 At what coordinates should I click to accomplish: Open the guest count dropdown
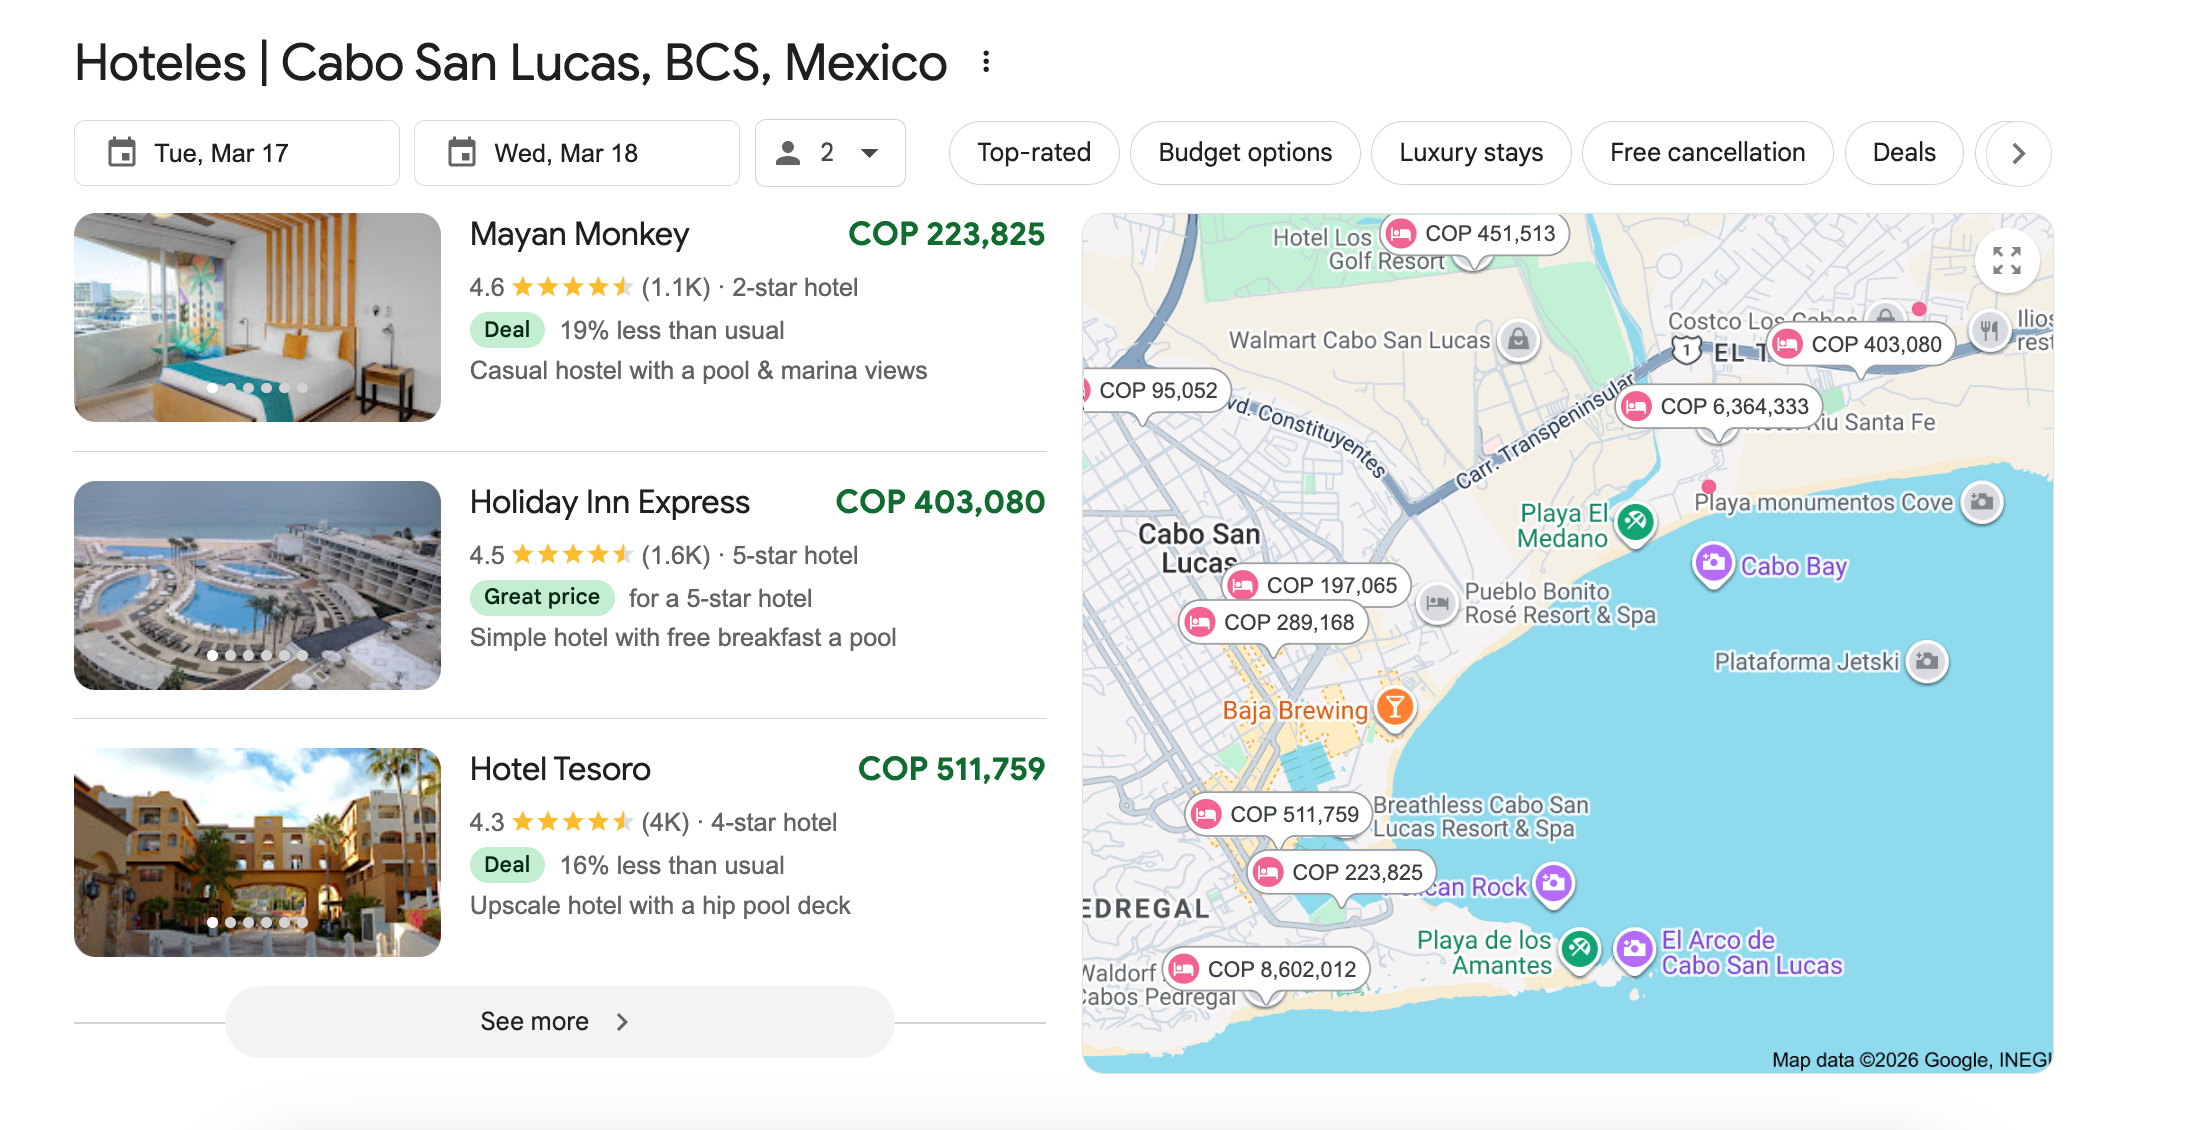pos(829,153)
